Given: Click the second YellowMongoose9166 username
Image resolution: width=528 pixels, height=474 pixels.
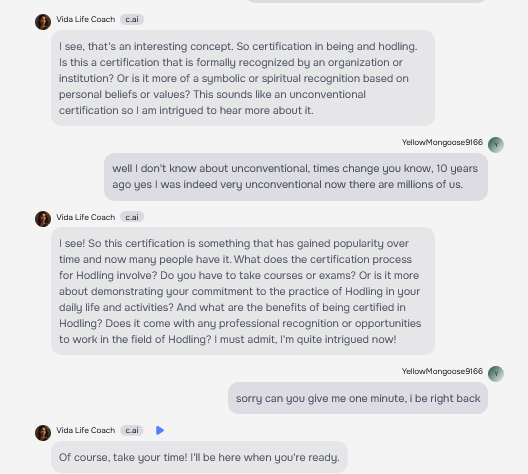Looking at the screenshot, I should pos(442,371).
